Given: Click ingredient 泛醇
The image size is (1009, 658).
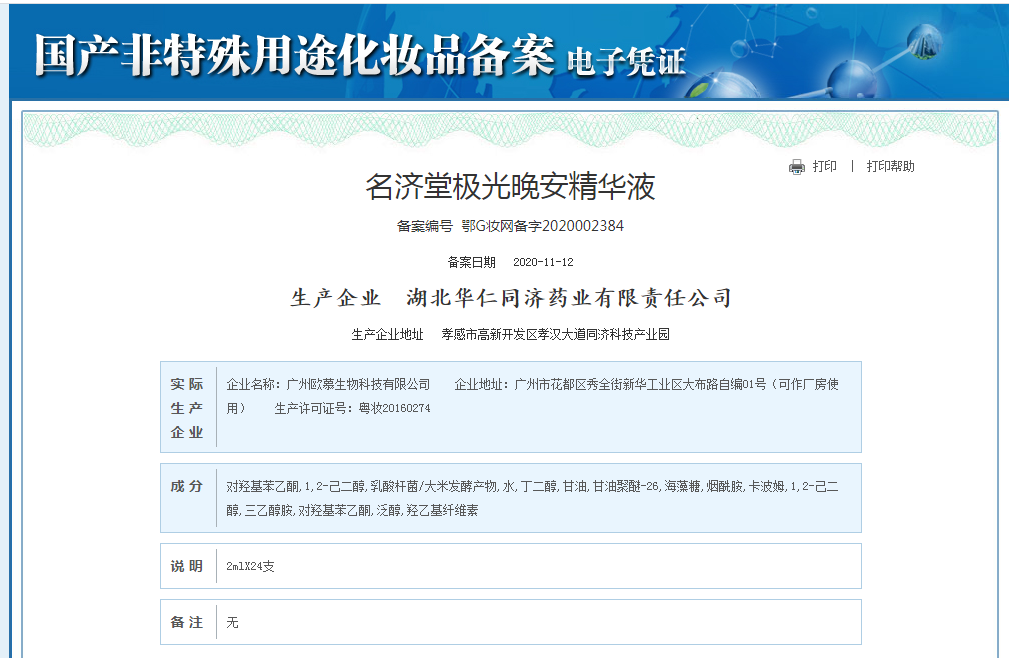Looking at the screenshot, I should click(x=388, y=511).
